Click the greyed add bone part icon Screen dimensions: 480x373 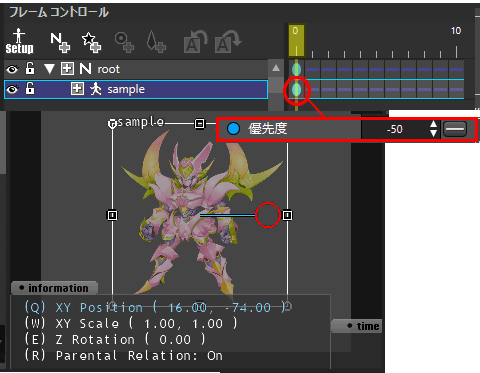pyautogui.click(x=156, y=42)
